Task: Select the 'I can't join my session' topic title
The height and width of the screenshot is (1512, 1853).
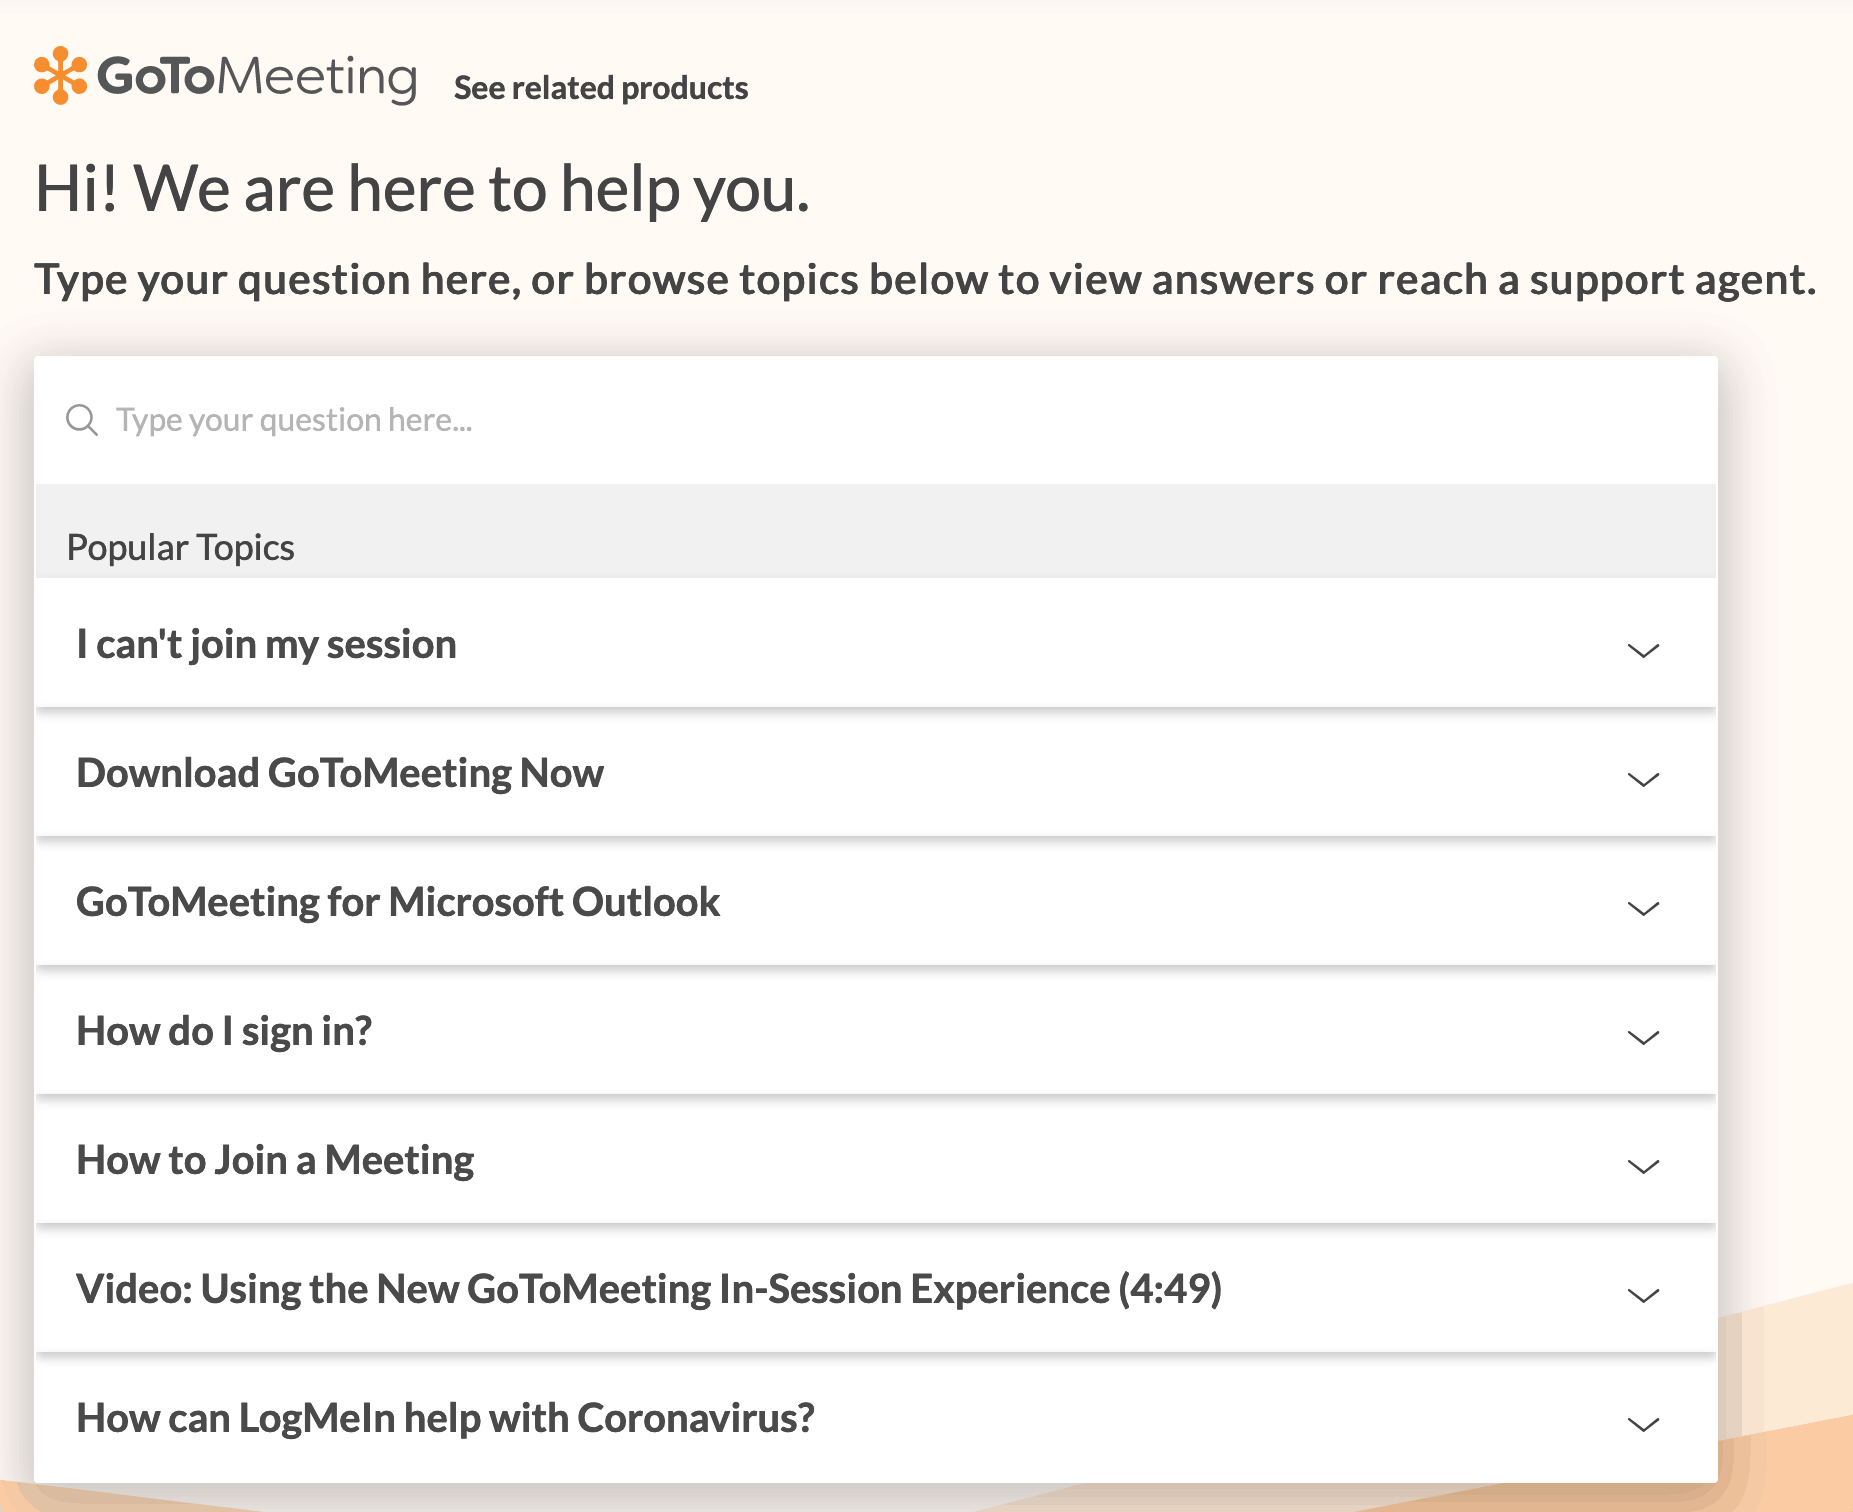Action: tap(266, 645)
